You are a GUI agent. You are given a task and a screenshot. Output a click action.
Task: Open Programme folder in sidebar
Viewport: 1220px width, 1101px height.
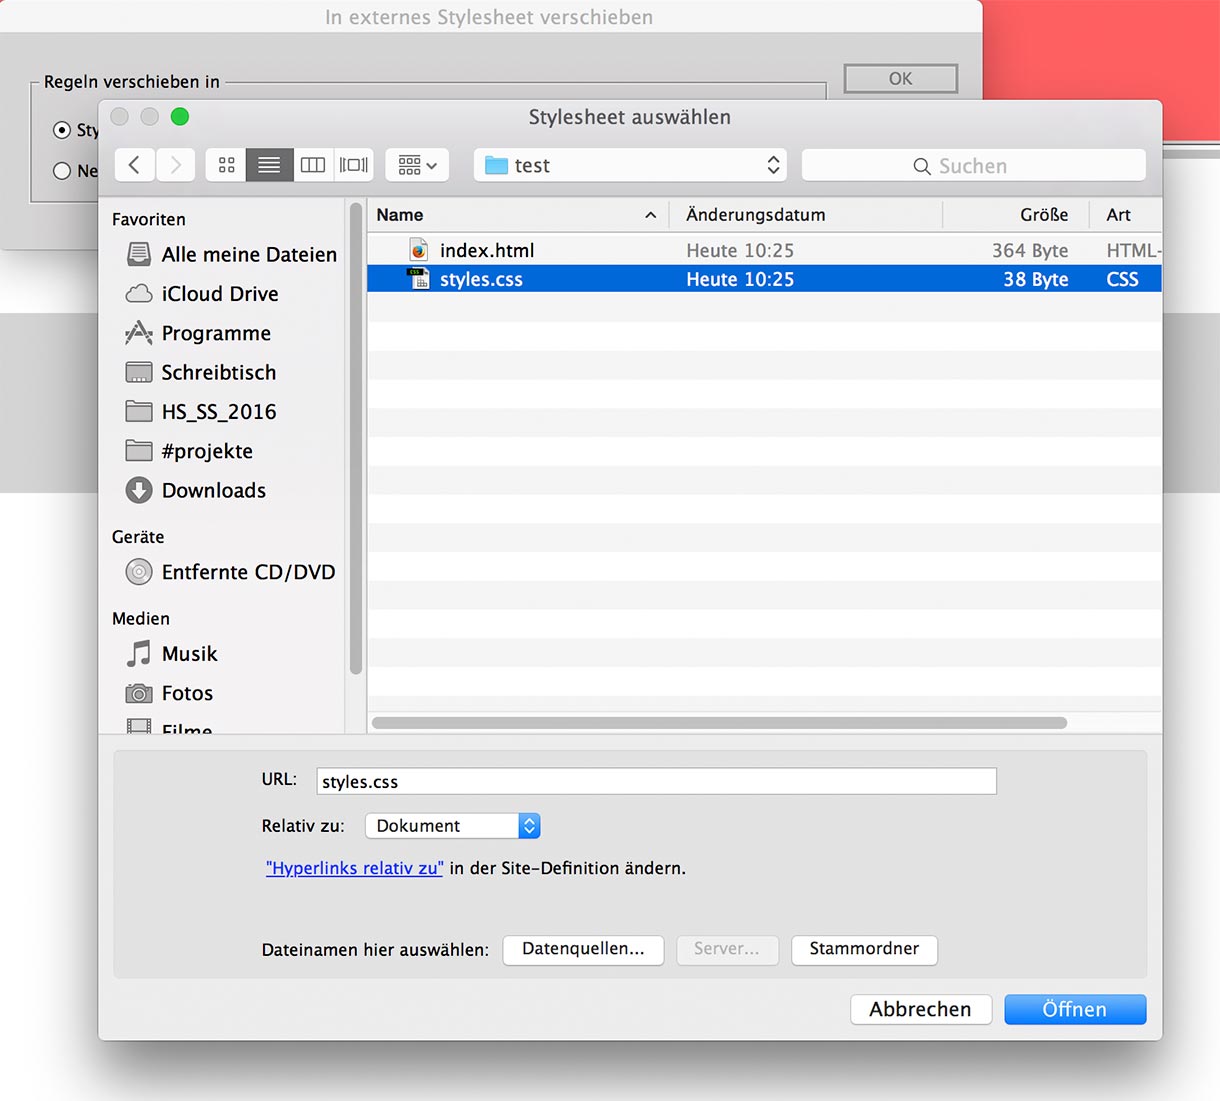click(215, 333)
